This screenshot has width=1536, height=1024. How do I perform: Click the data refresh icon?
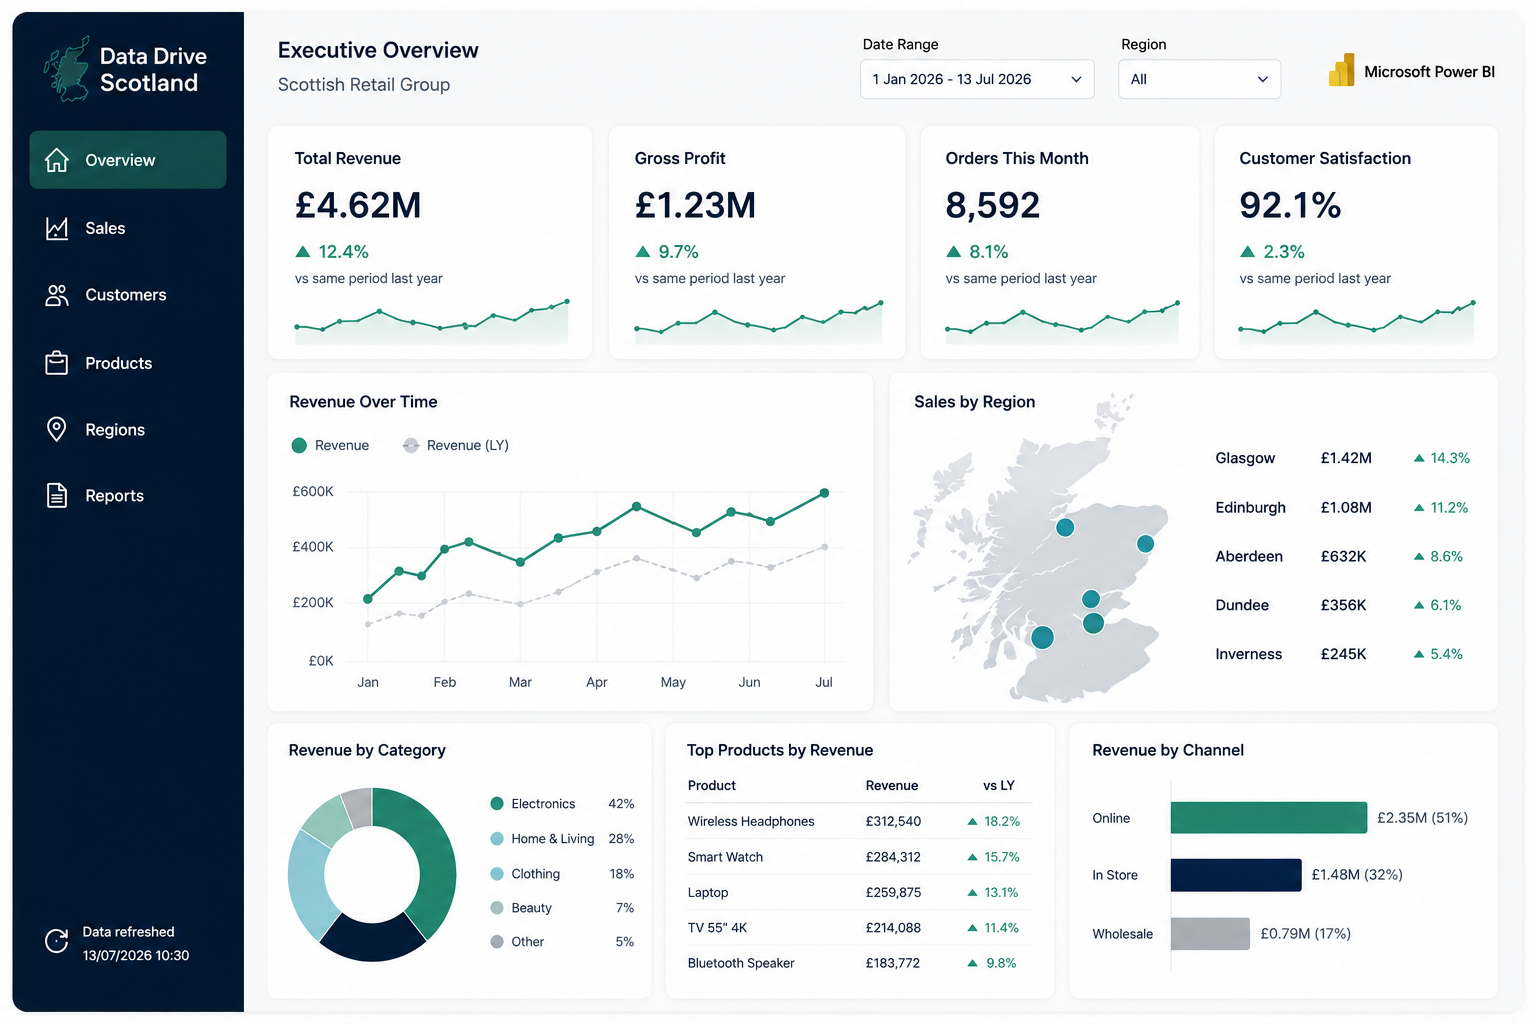pos(57,941)
